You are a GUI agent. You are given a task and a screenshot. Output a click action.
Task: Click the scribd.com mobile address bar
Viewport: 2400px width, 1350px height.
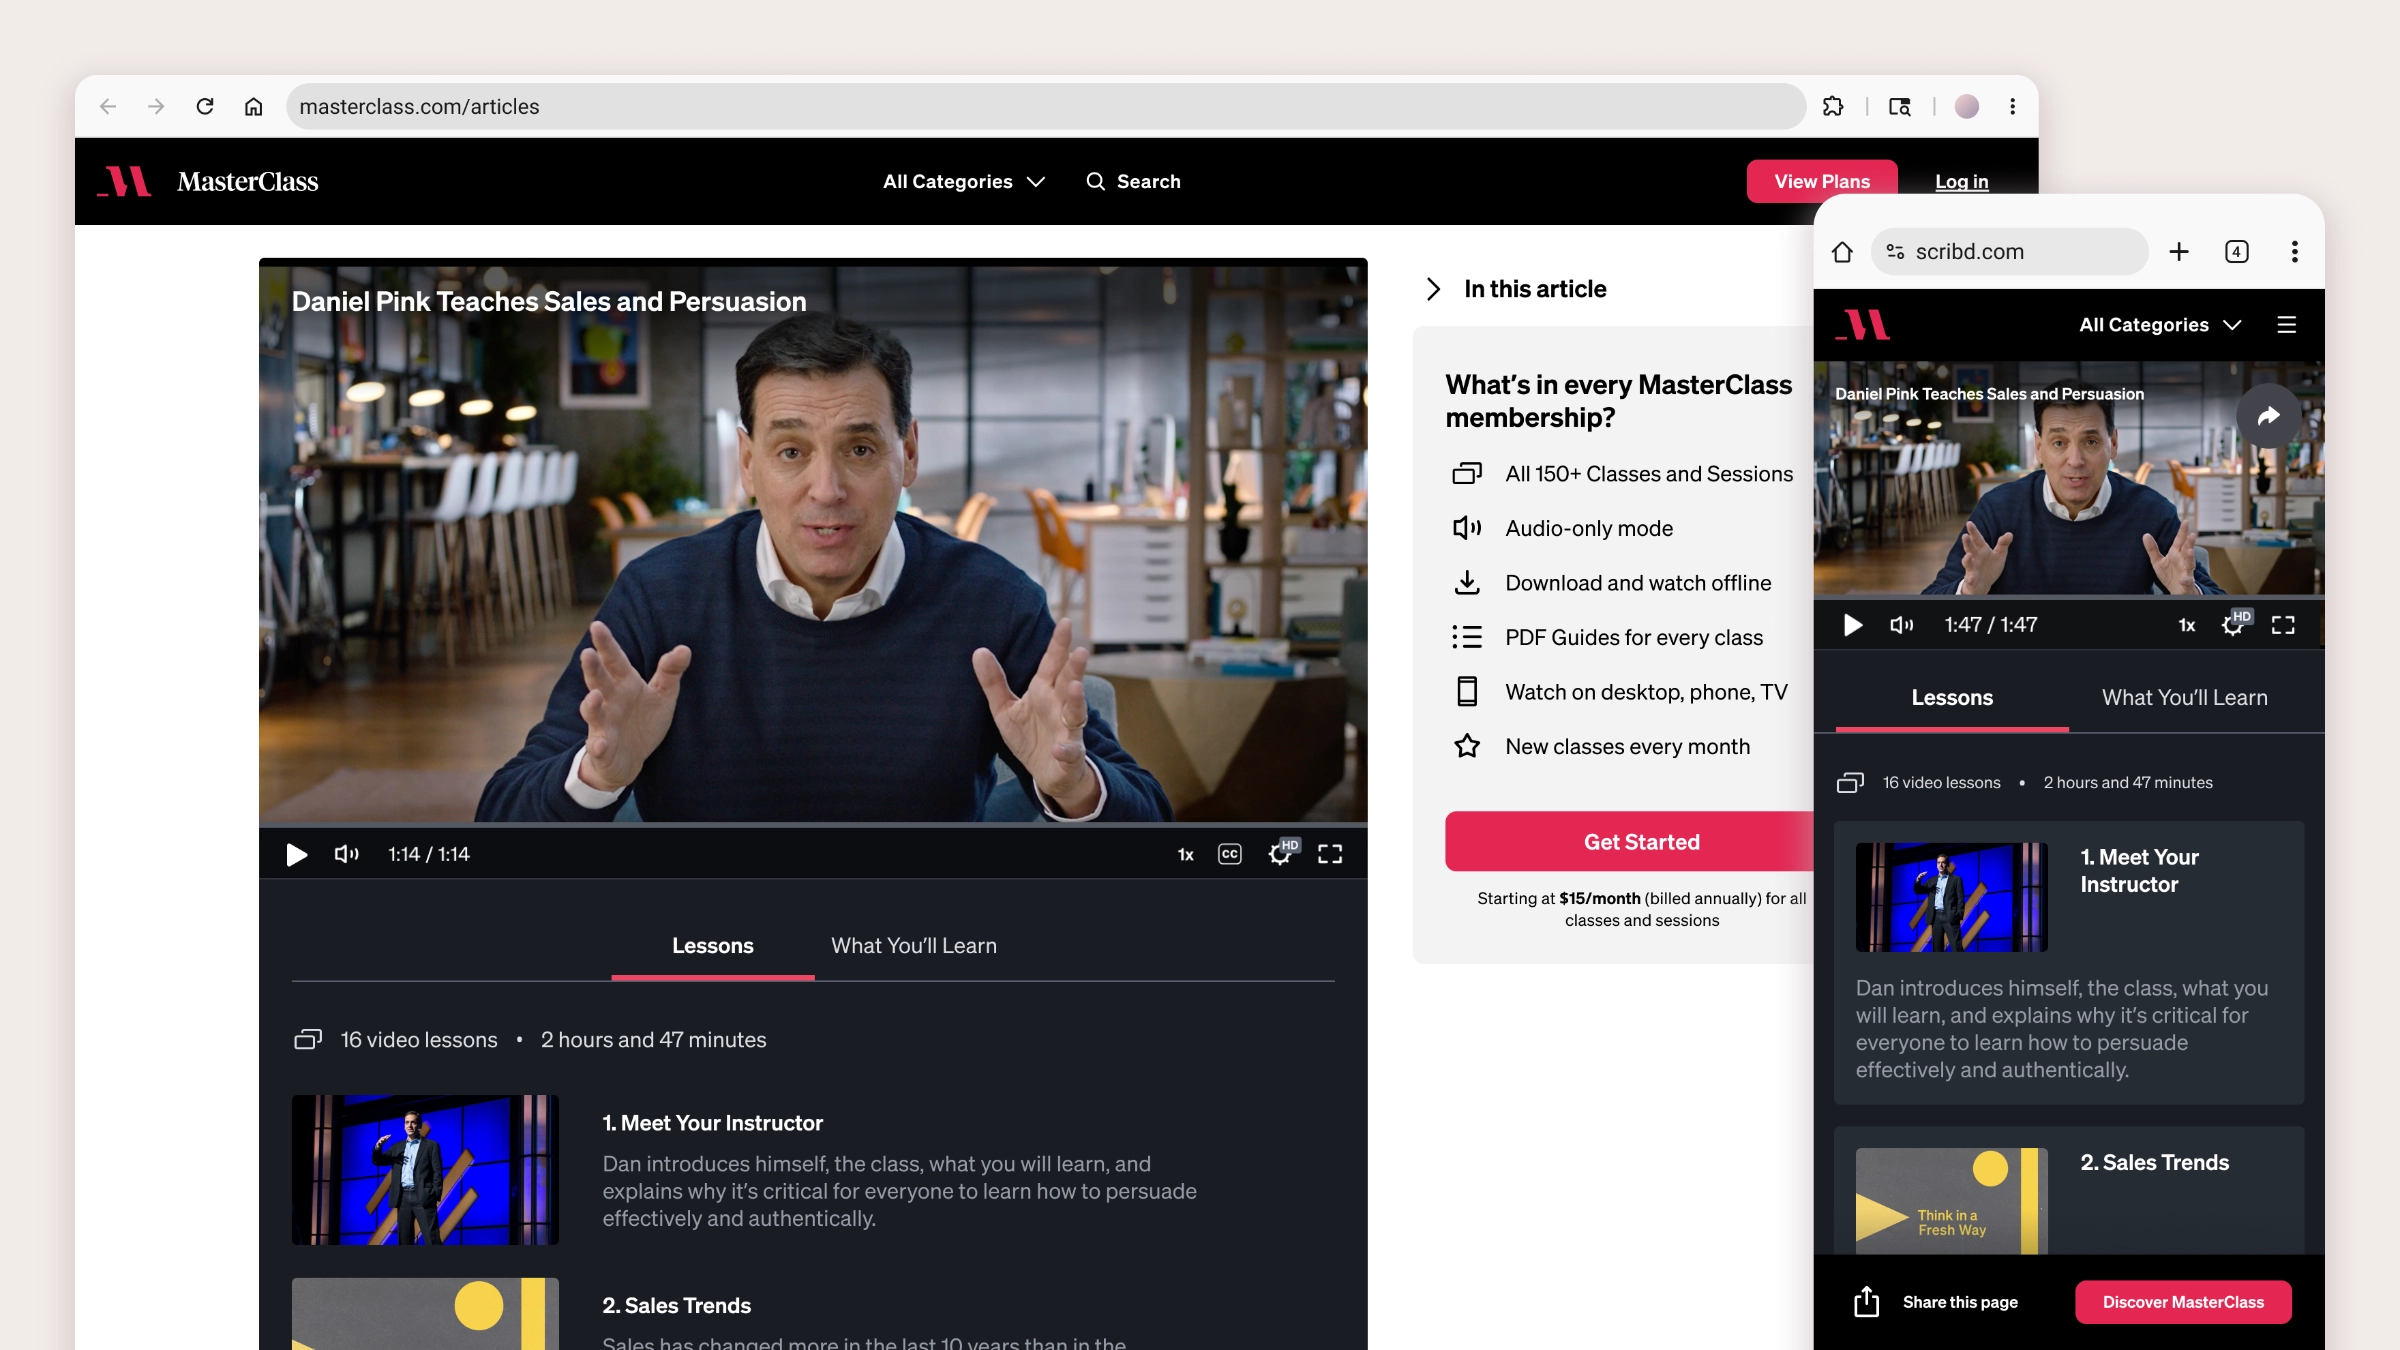(x=2010, y=252)
